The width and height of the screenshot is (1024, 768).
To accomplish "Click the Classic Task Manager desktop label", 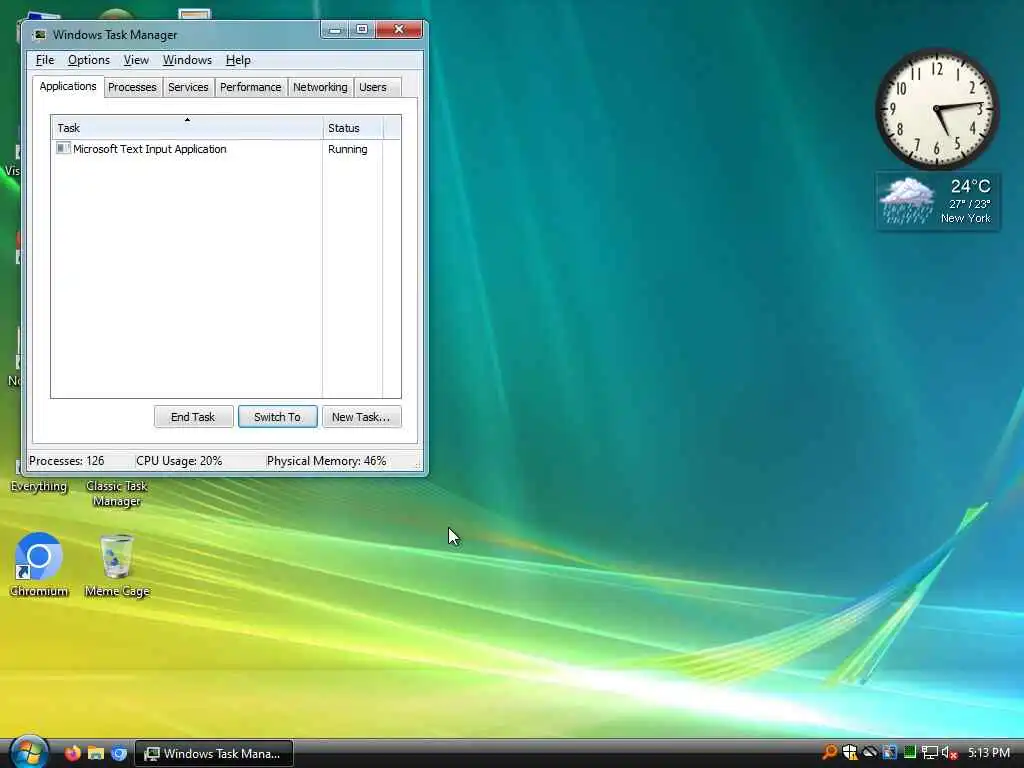I will tap(117, 493).
